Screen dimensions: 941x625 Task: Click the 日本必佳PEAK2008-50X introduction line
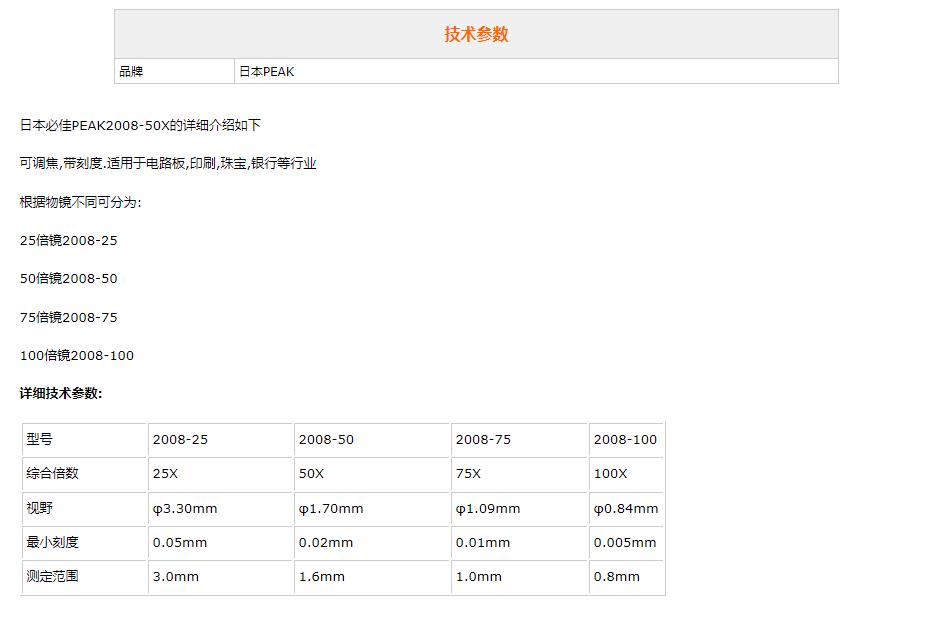(140, 125)
